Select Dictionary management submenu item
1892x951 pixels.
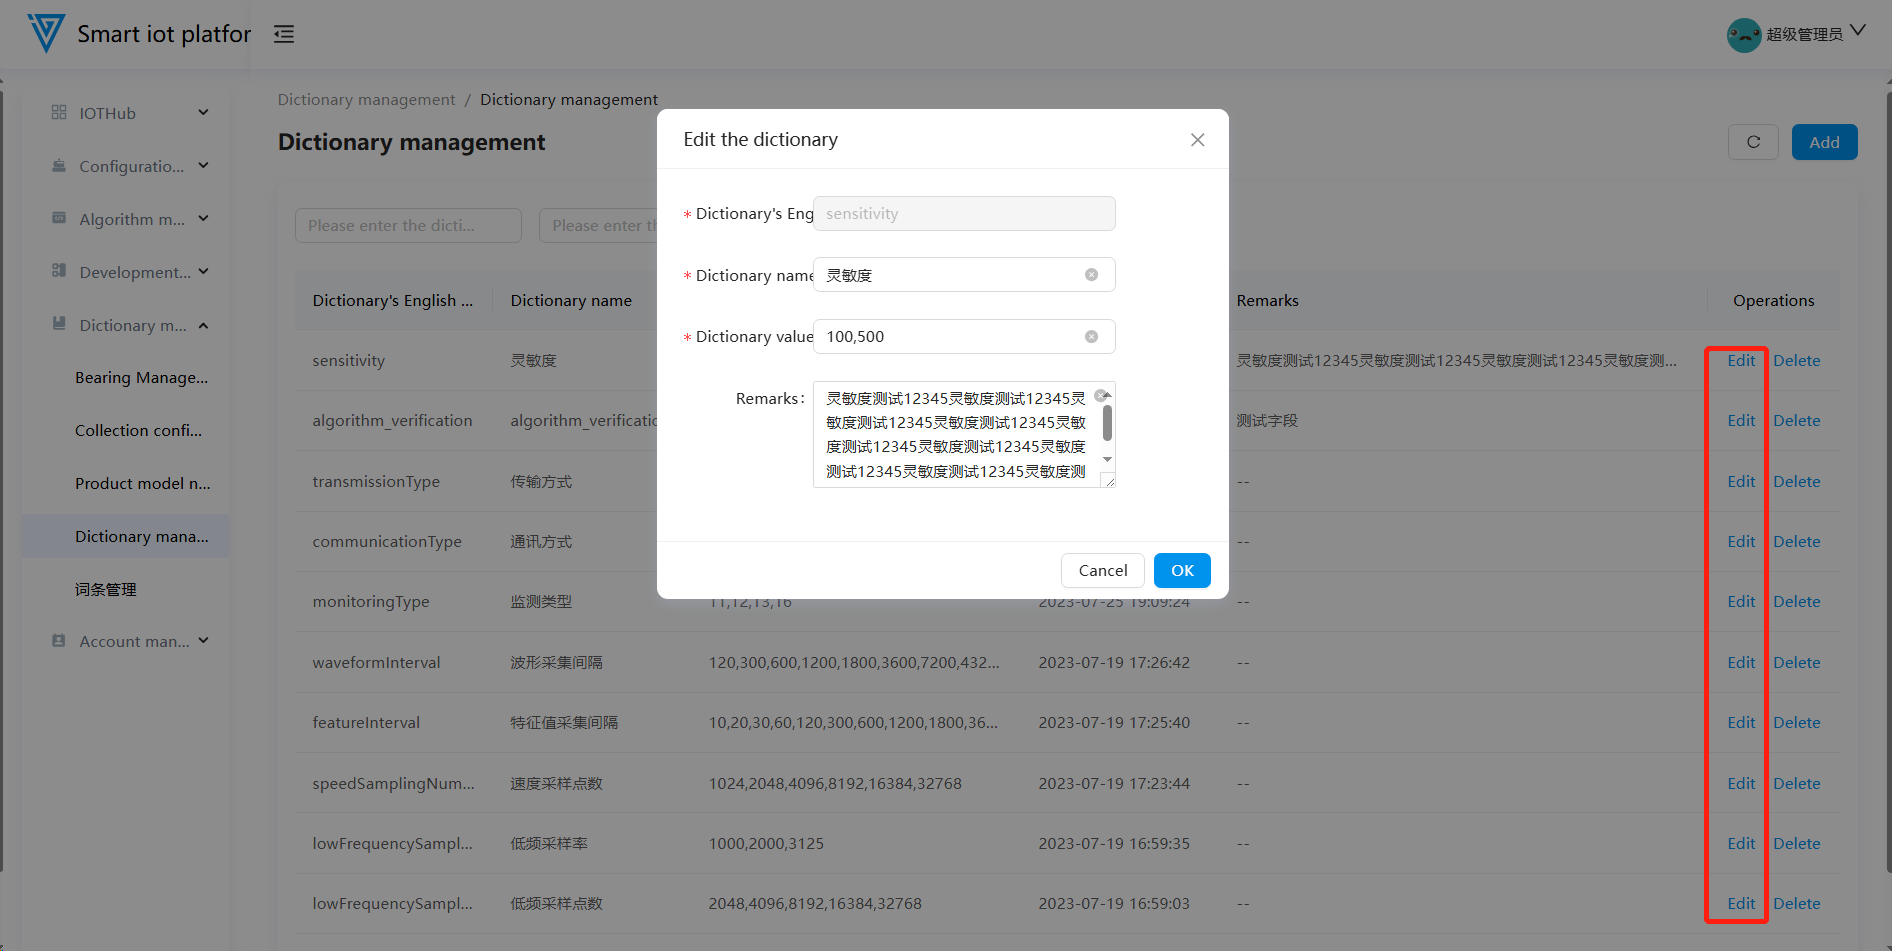click(126, 537)
